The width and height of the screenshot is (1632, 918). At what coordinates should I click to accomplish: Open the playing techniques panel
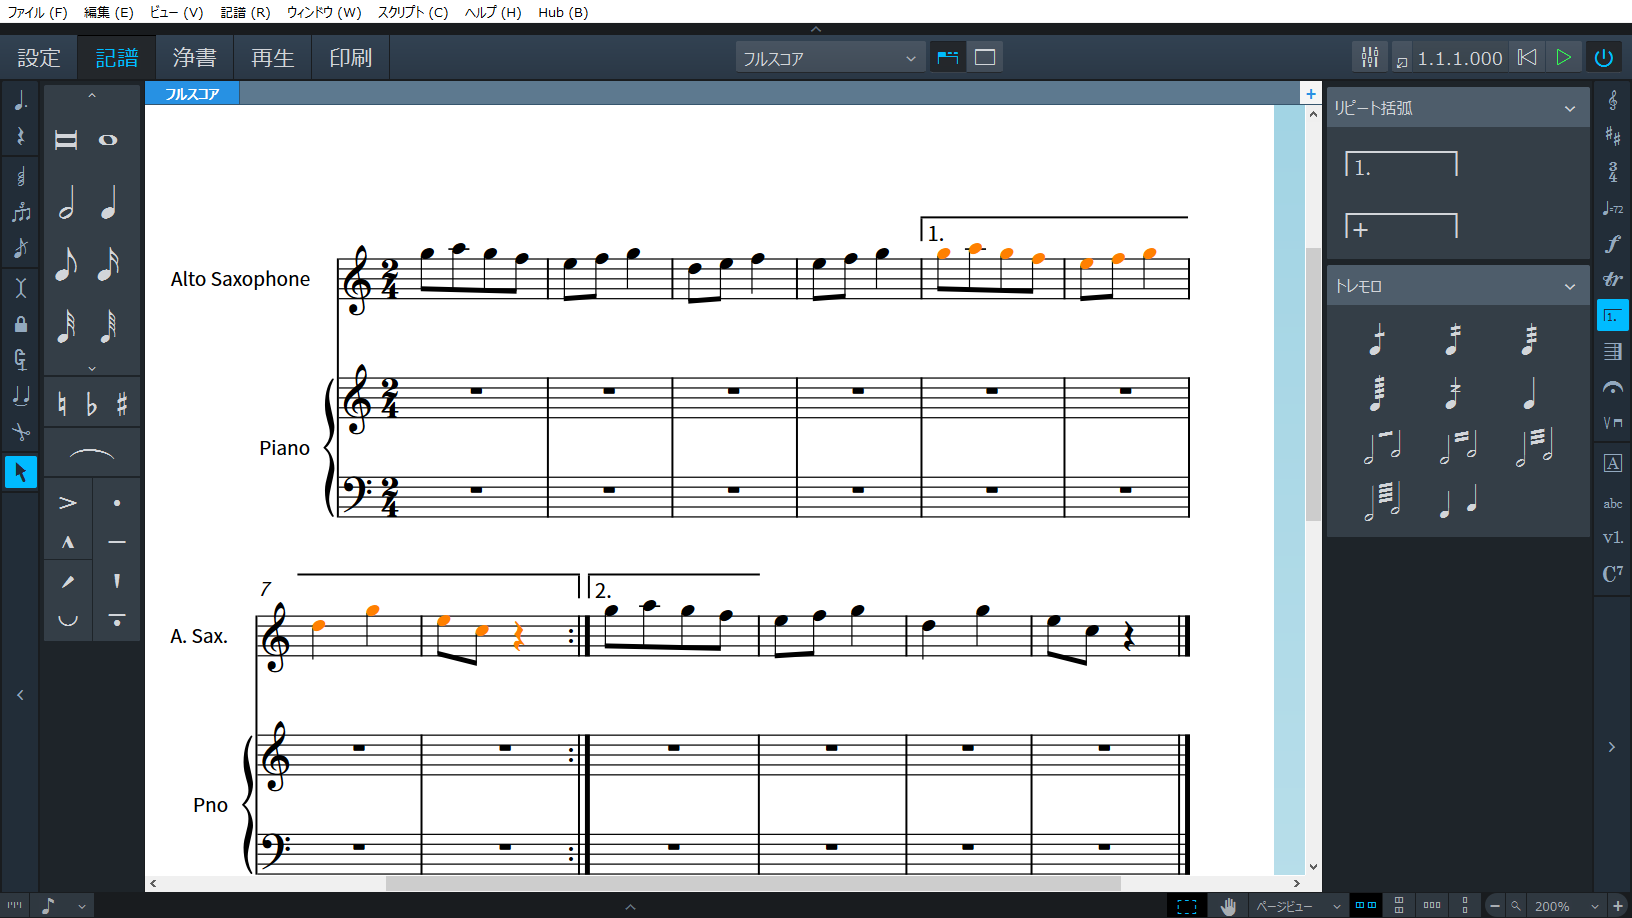coord(1612,424)
